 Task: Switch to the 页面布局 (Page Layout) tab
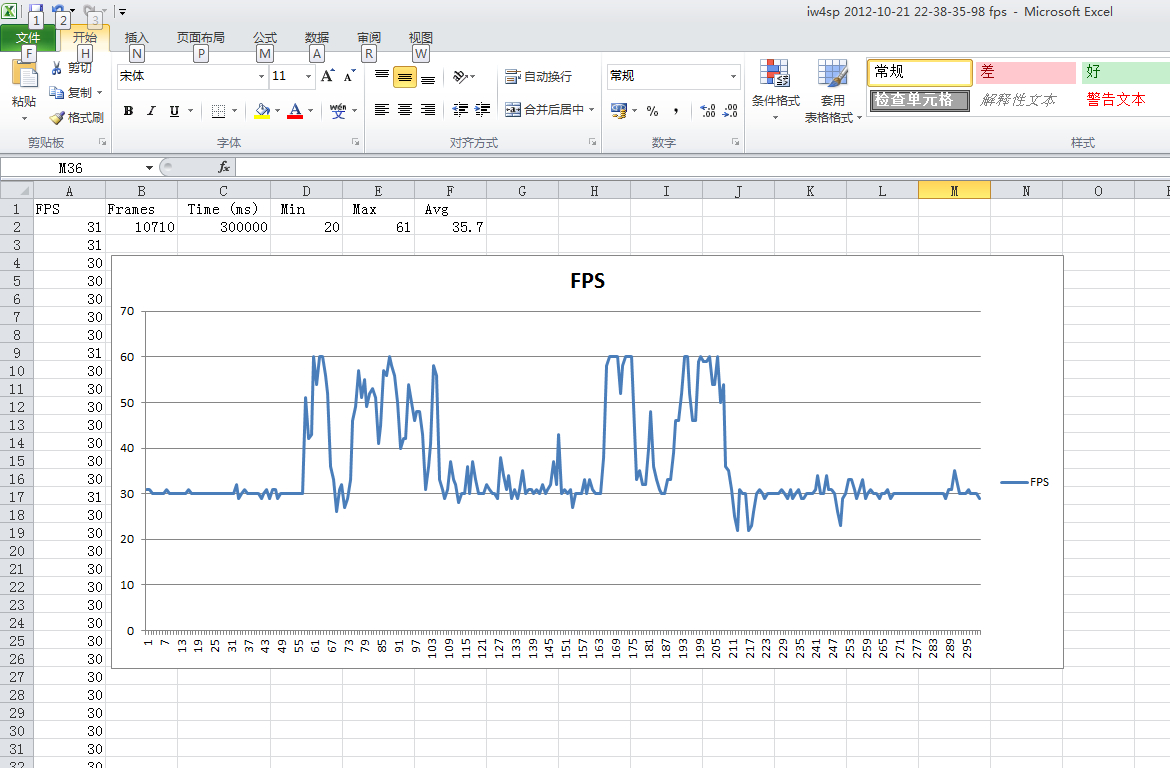pyautogui.click(x=201, y=38)
